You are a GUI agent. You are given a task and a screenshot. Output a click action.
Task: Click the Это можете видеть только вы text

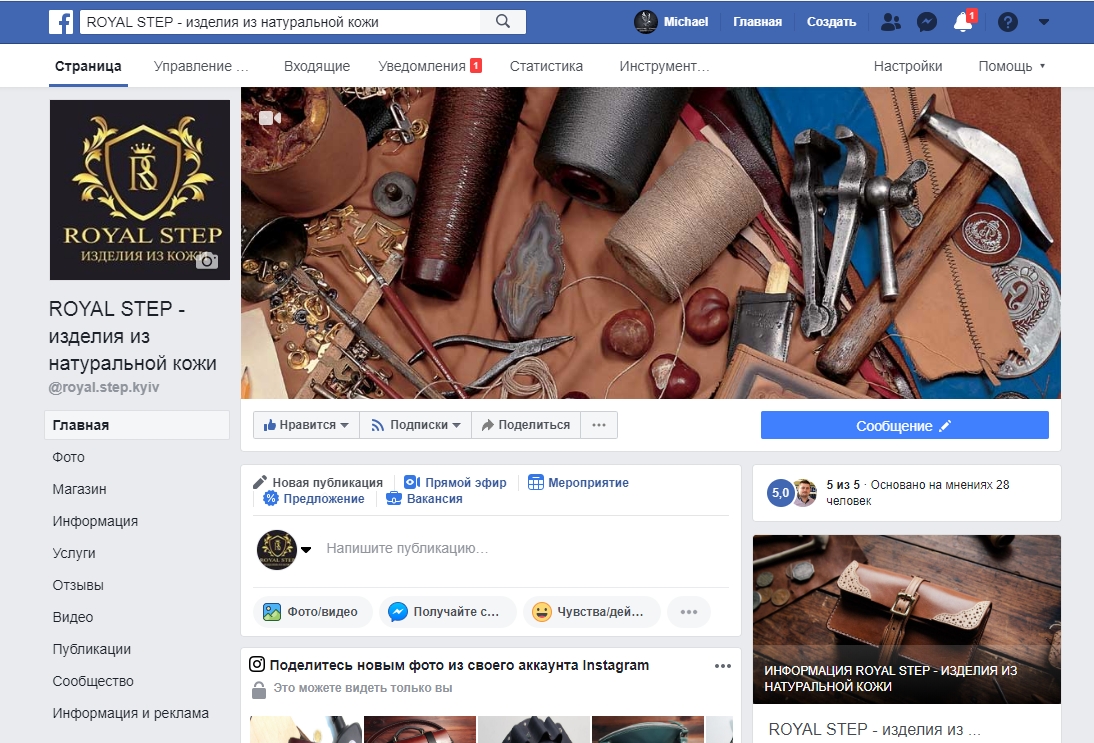(x=362, y=688)
